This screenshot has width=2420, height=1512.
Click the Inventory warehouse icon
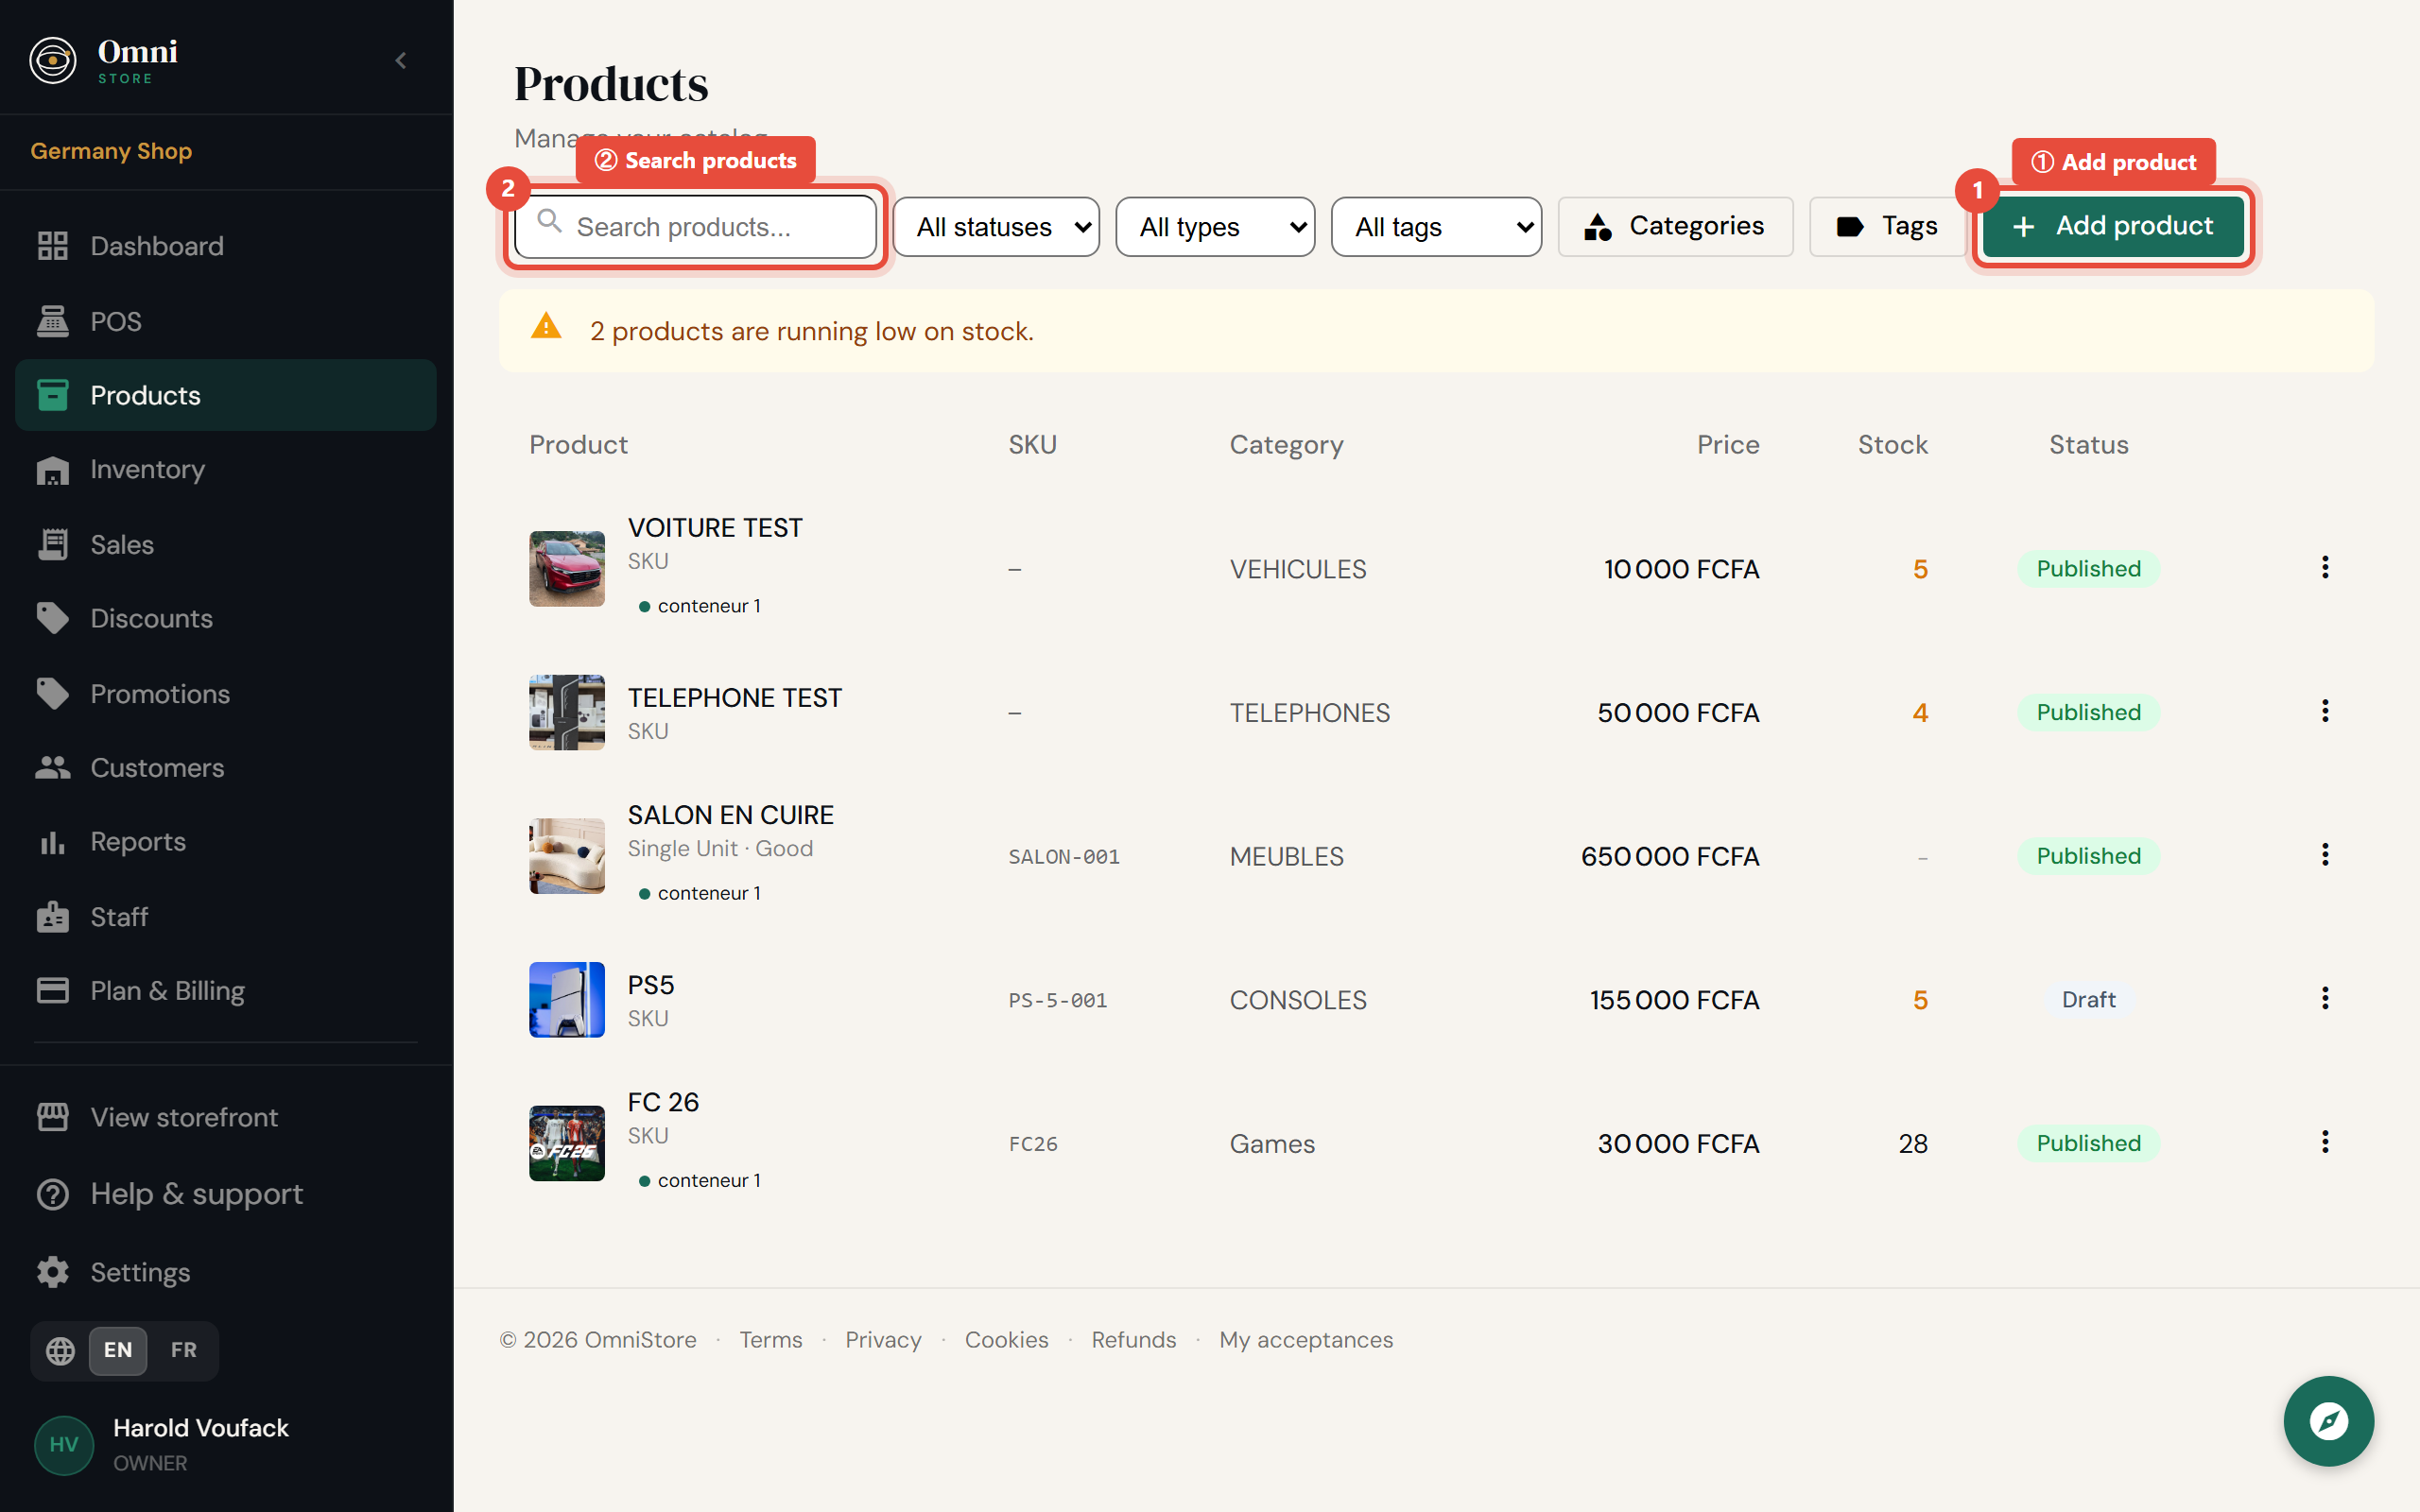point(53,470)
